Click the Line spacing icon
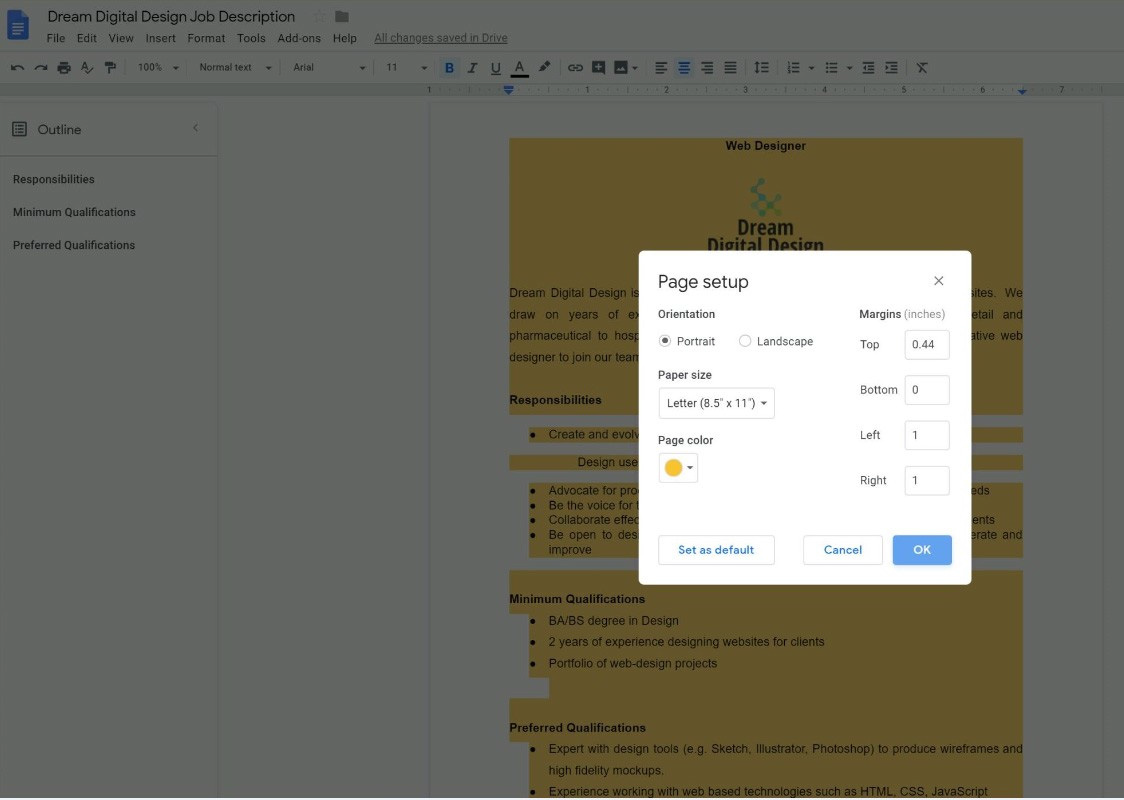The image size is (1124, 800). pyautogui.click(x=761, y=67)
